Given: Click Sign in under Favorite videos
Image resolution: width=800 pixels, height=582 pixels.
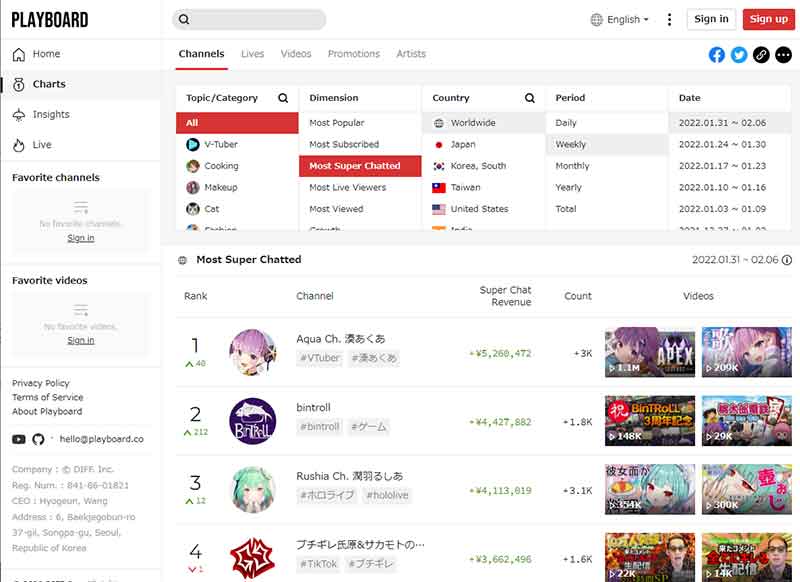Looking at the screenshot, I should click(81, 340).
